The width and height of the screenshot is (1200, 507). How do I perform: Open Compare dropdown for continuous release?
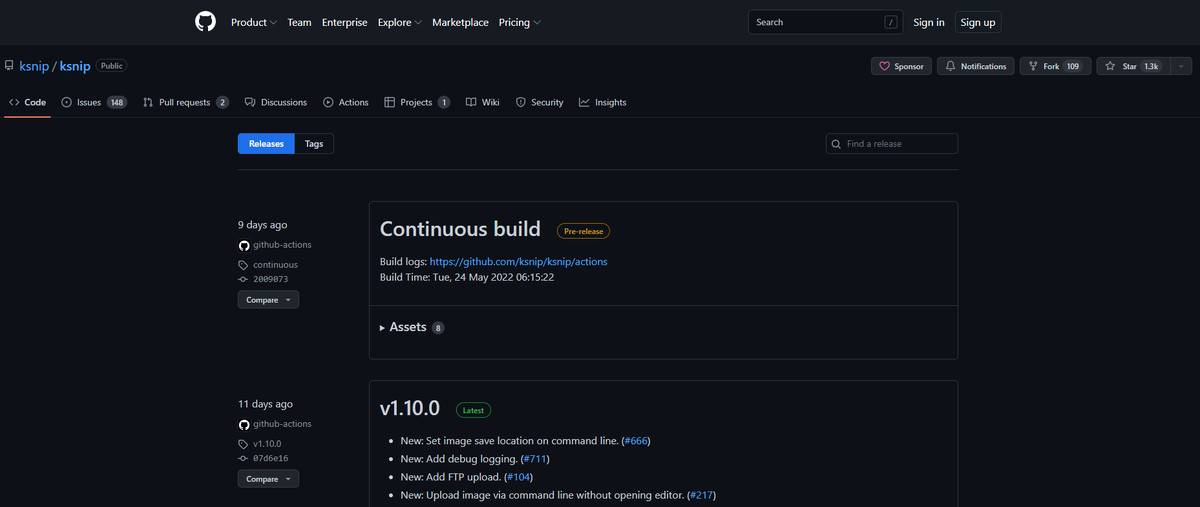click(268, 300)
